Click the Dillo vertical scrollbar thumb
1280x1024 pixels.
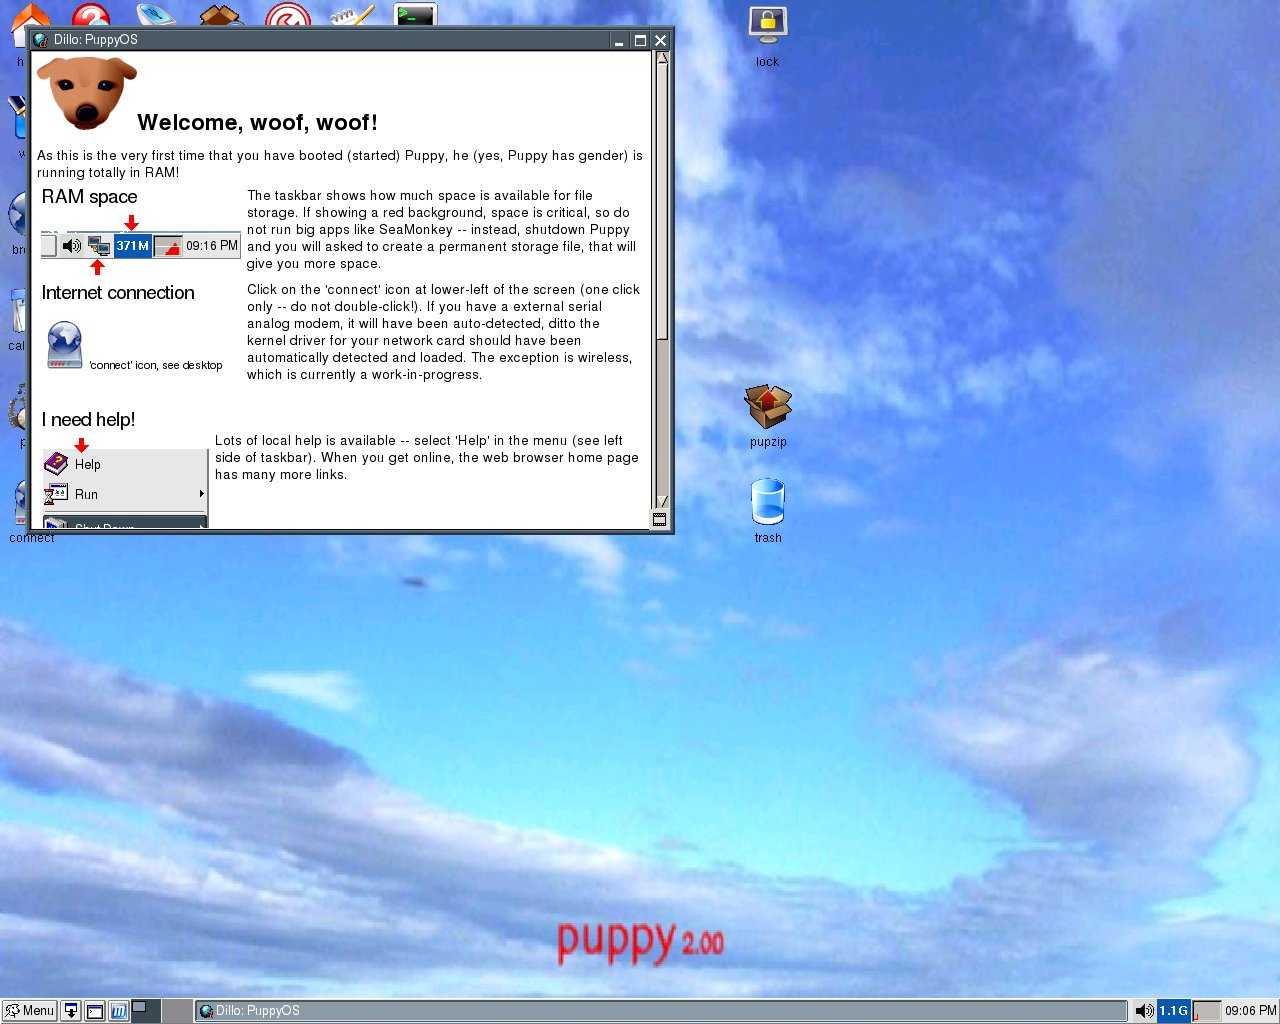pos(661,203)
